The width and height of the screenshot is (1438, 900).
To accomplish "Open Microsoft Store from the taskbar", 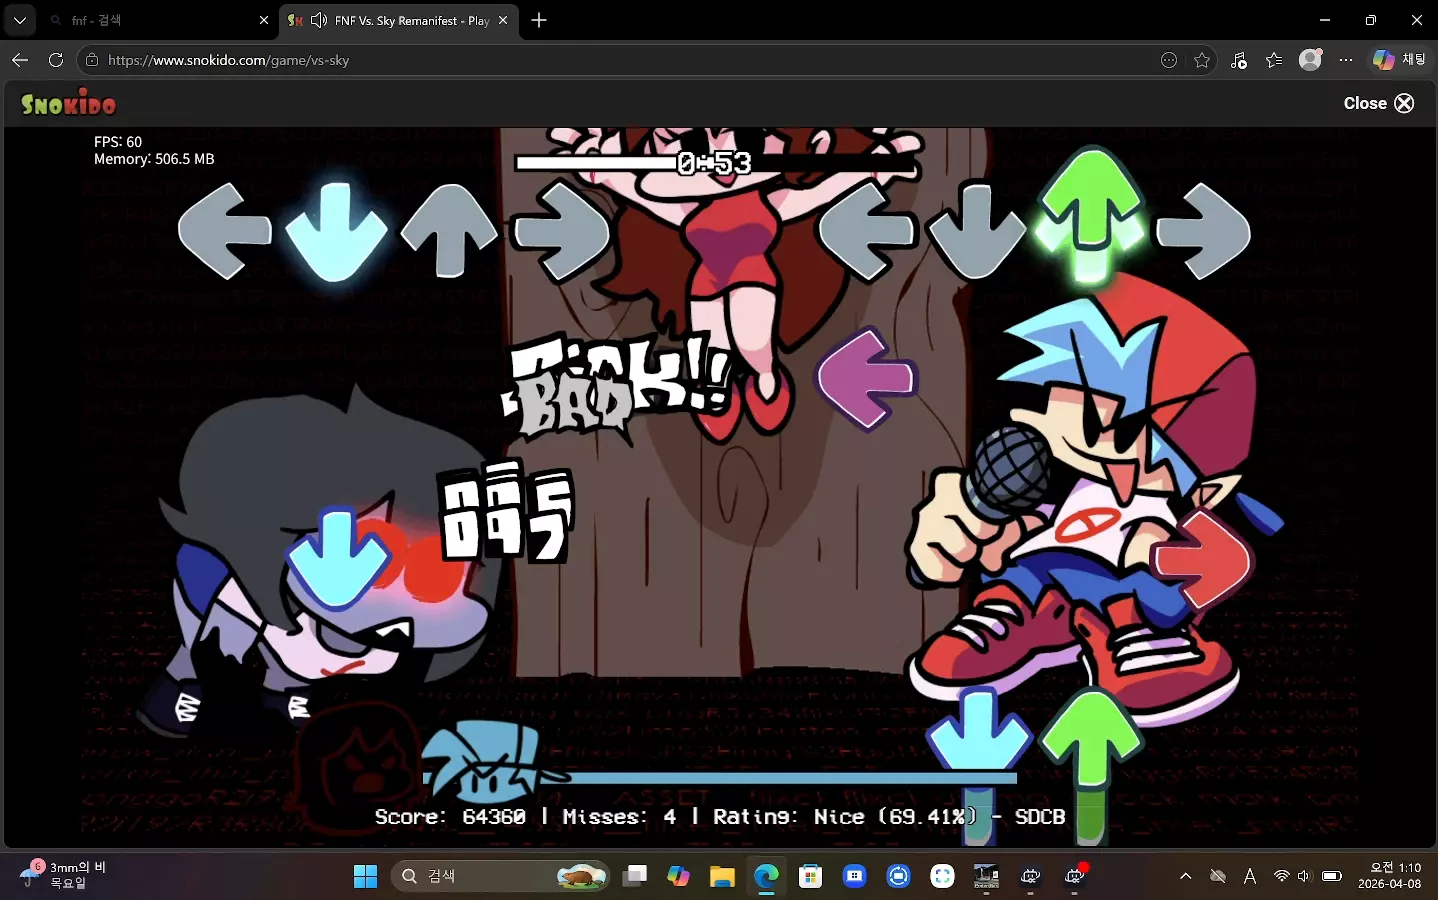I will pos(810,877).
